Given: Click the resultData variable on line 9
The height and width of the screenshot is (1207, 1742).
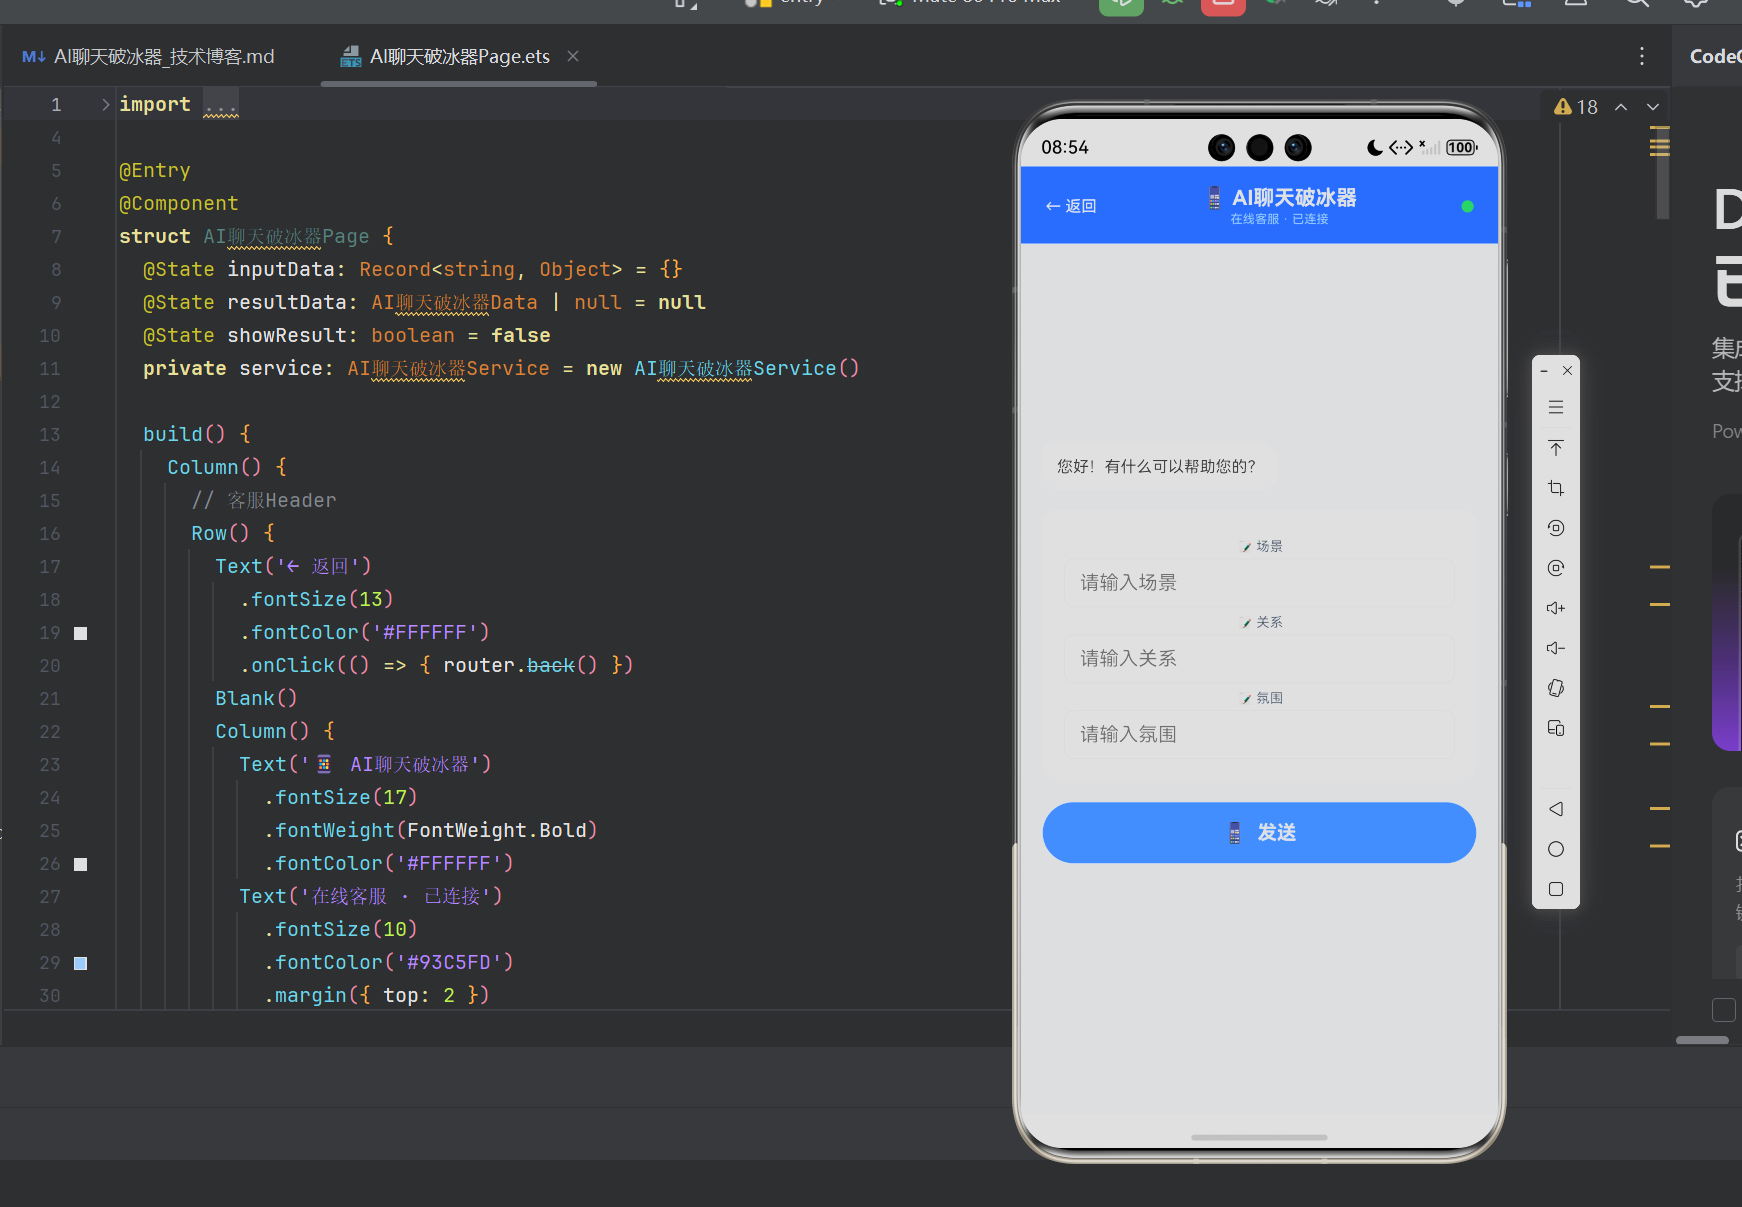Looking at the screenshot, I should [287, 303].
